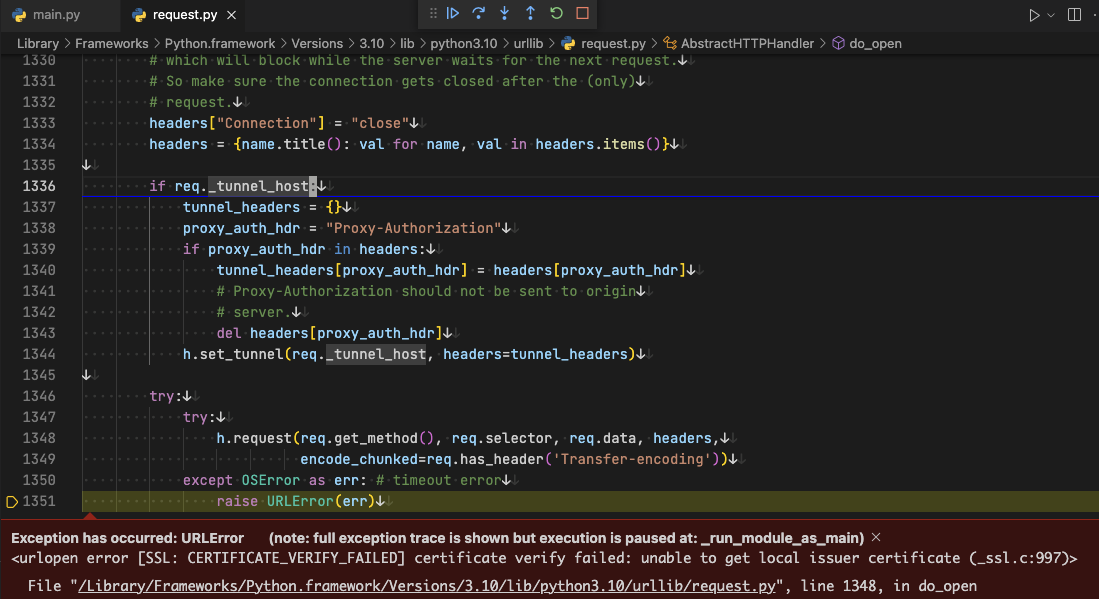Image resolution: width=1099 pixels, height=599 pixels.
Task: Grab the debug toolbar drag handle
Action: click(x=433, y=13)
